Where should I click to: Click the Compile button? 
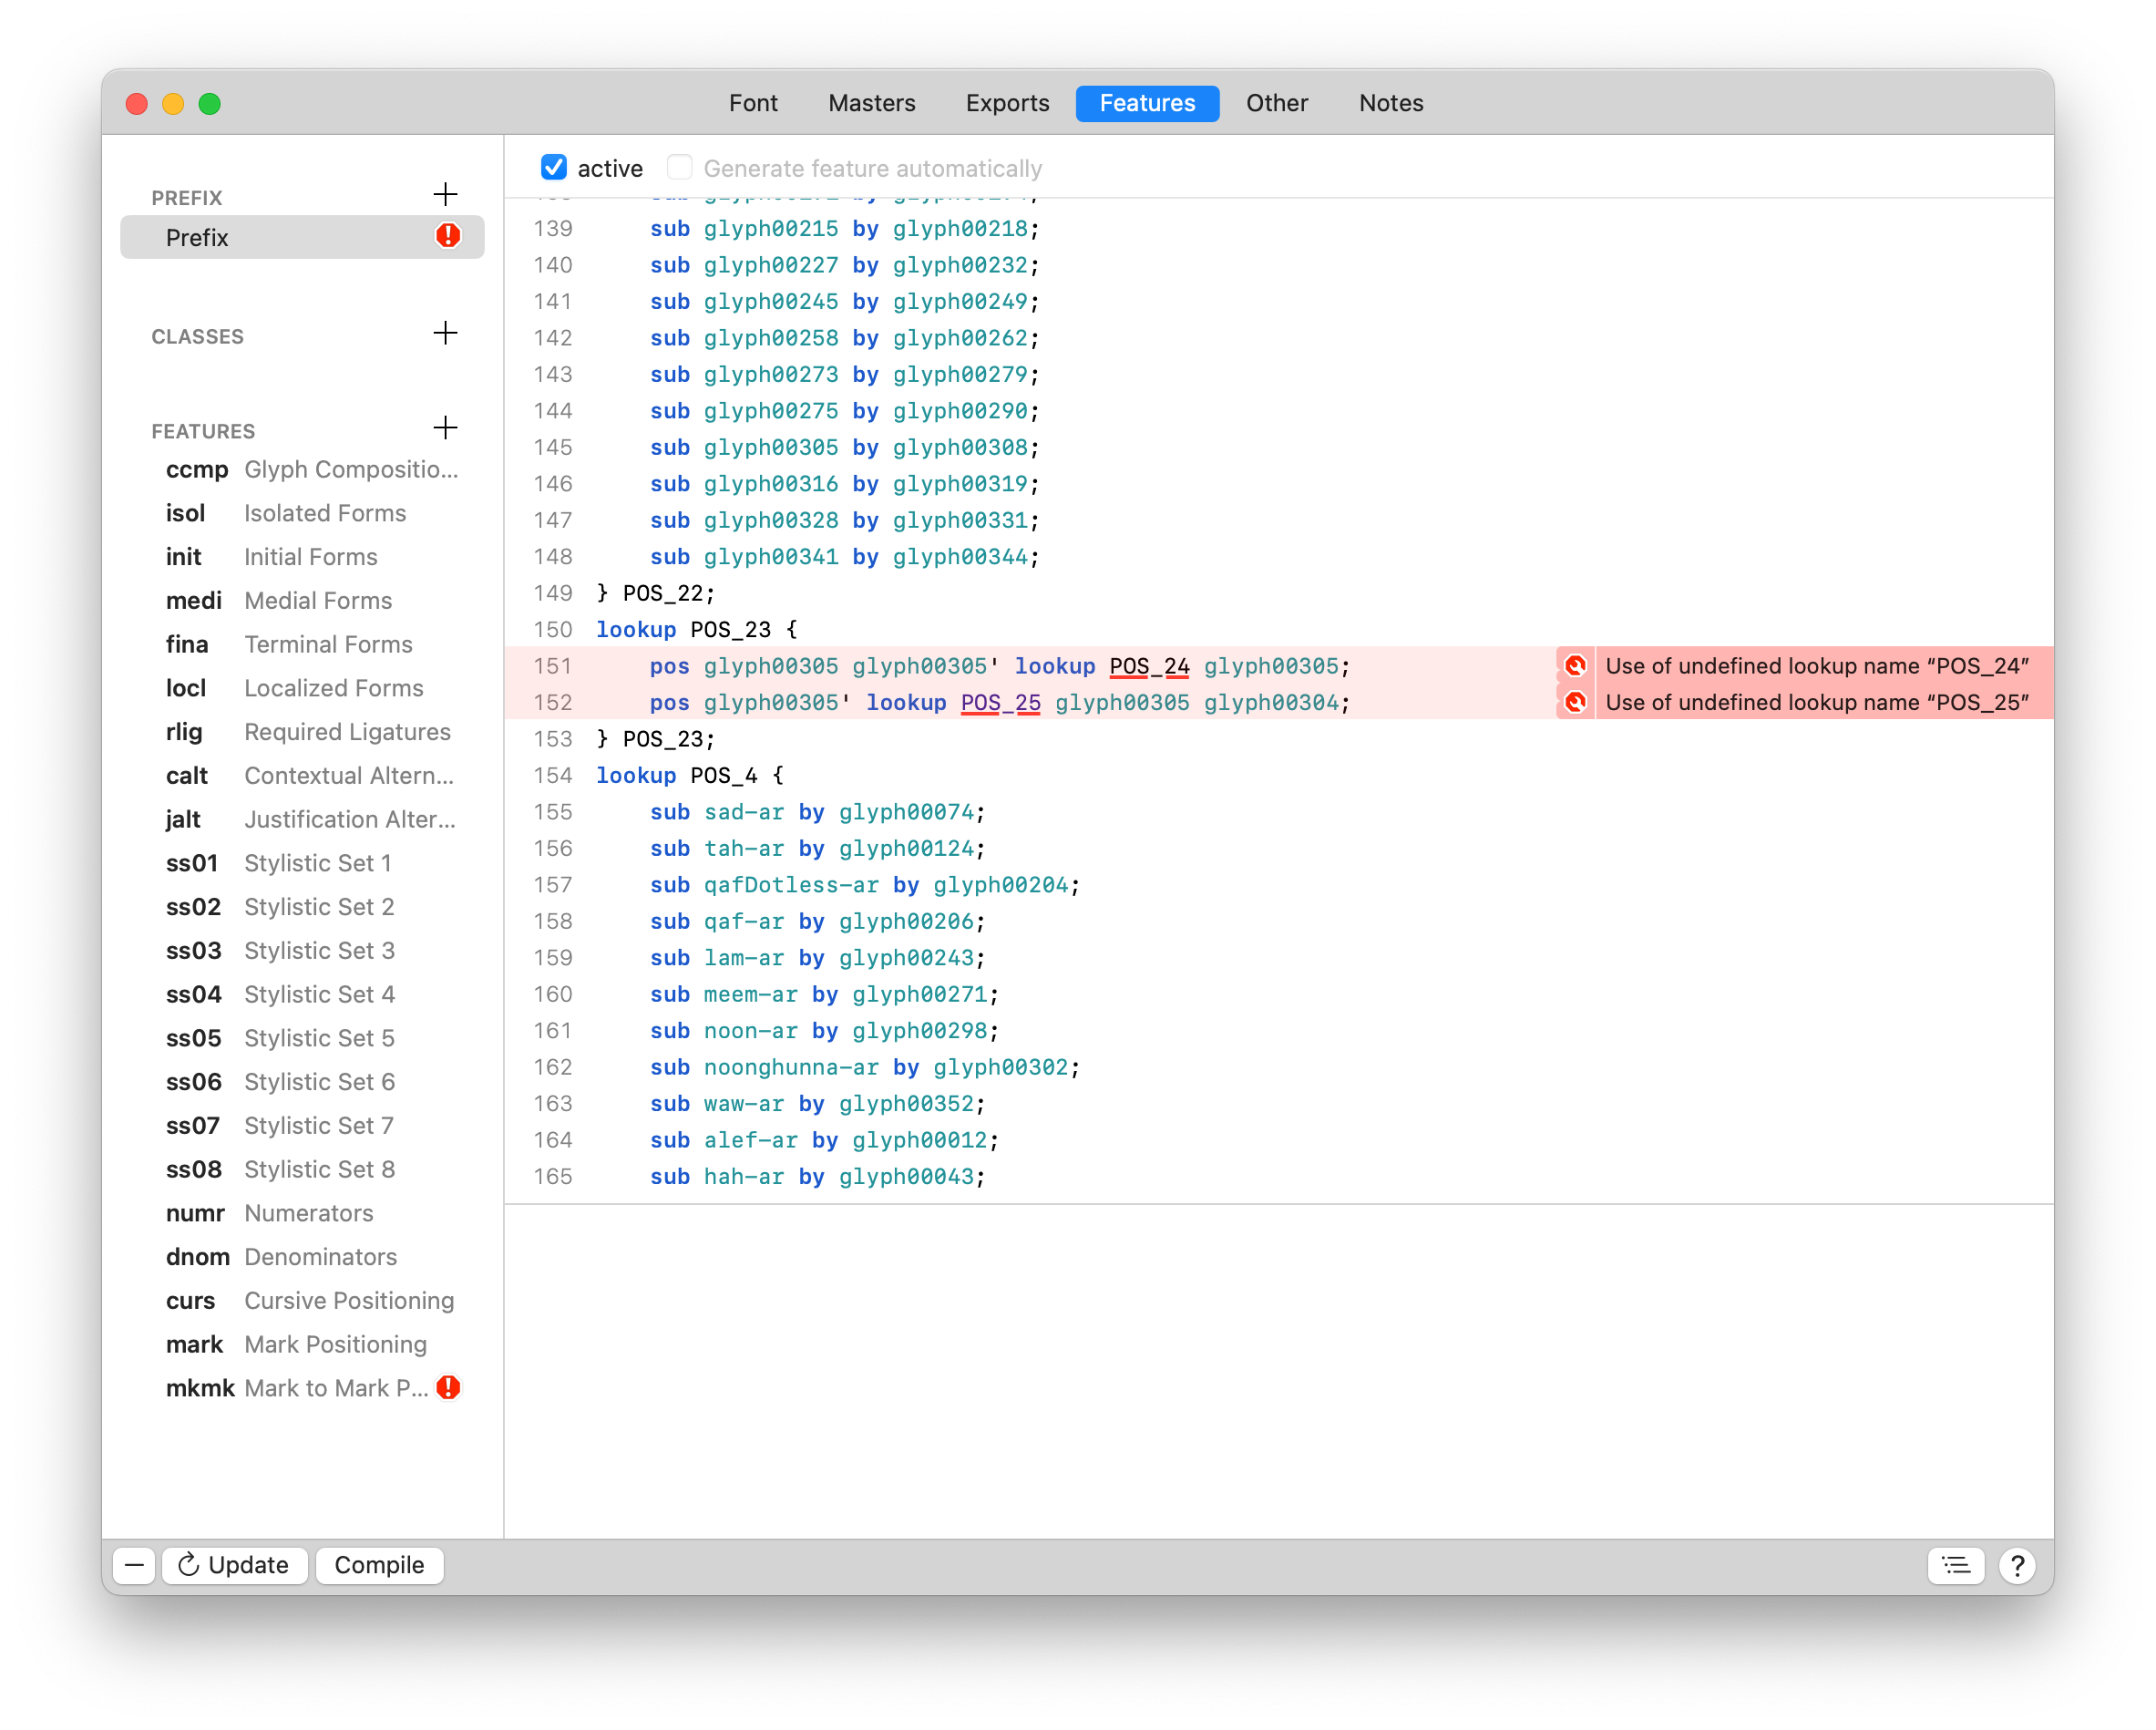(379, 1565)
